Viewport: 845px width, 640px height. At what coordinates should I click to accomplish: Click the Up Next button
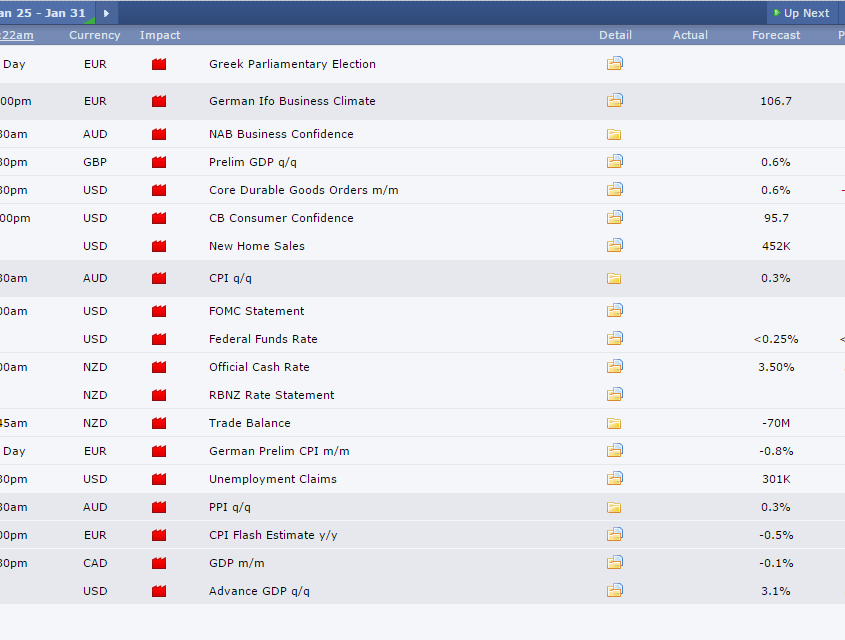tap(800, 13)
